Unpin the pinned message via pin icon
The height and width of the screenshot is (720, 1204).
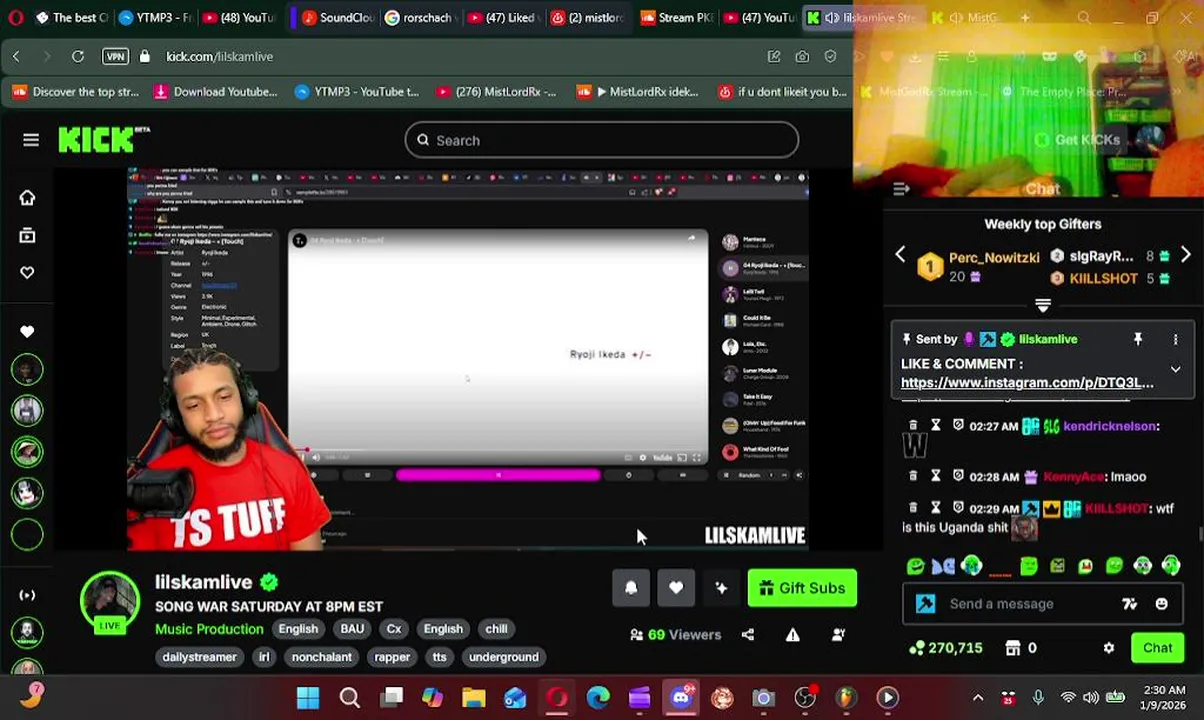1138,340
